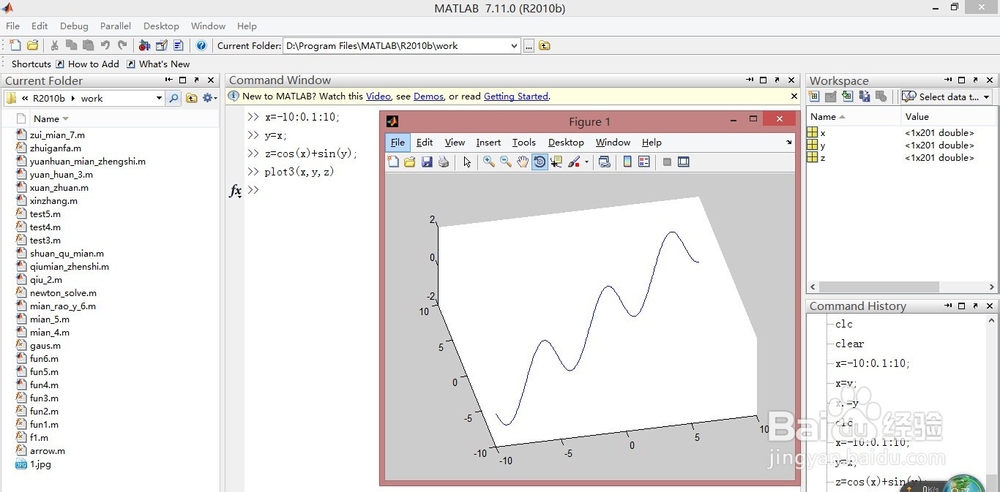Select the 'clear' entry in Command History
Image resolution: width=1000 pixels, height=492 pixels.
coord(849,344)
